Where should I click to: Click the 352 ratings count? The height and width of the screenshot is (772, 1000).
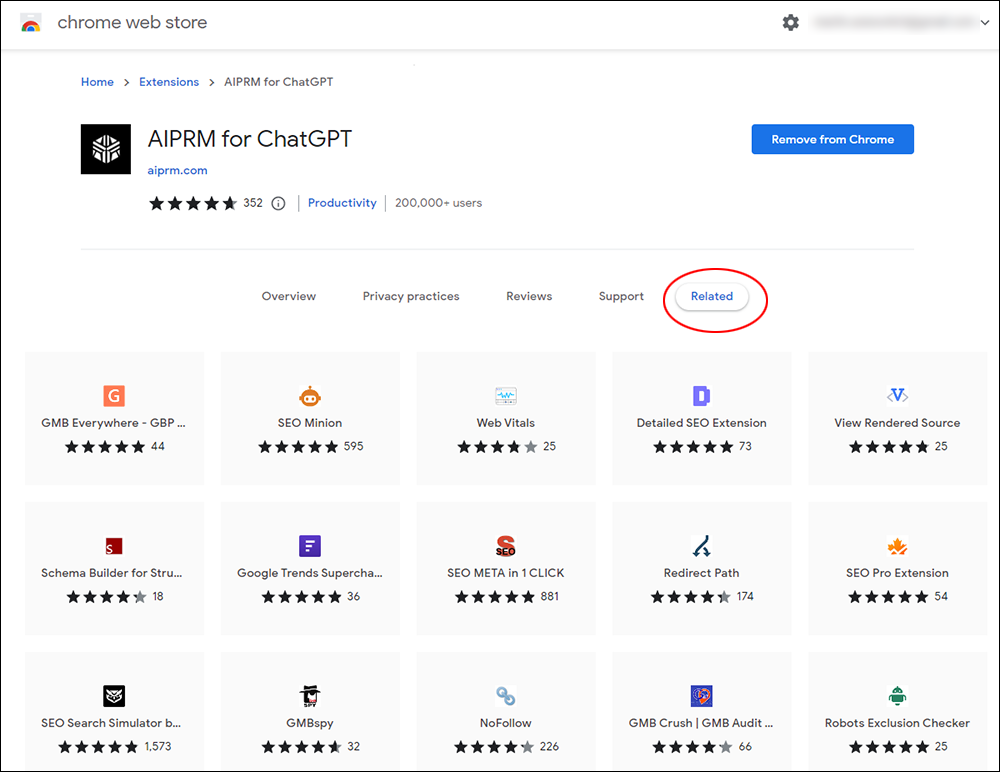253,203
